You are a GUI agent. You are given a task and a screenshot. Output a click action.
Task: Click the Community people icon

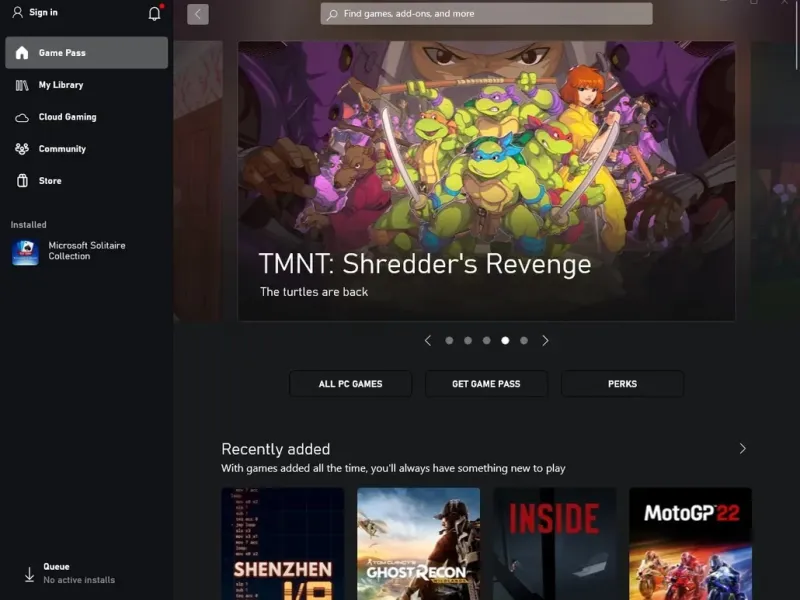pos(22,149)
